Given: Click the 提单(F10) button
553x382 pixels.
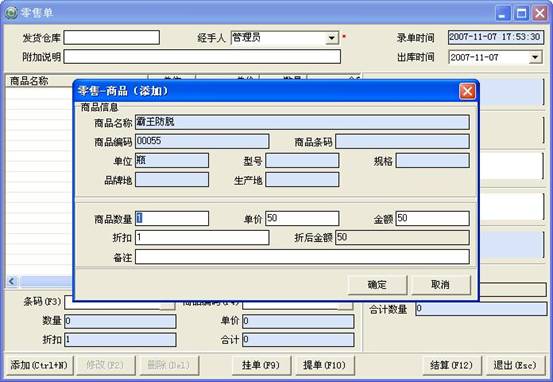Looking at the screenshot, I should point(324,365).
